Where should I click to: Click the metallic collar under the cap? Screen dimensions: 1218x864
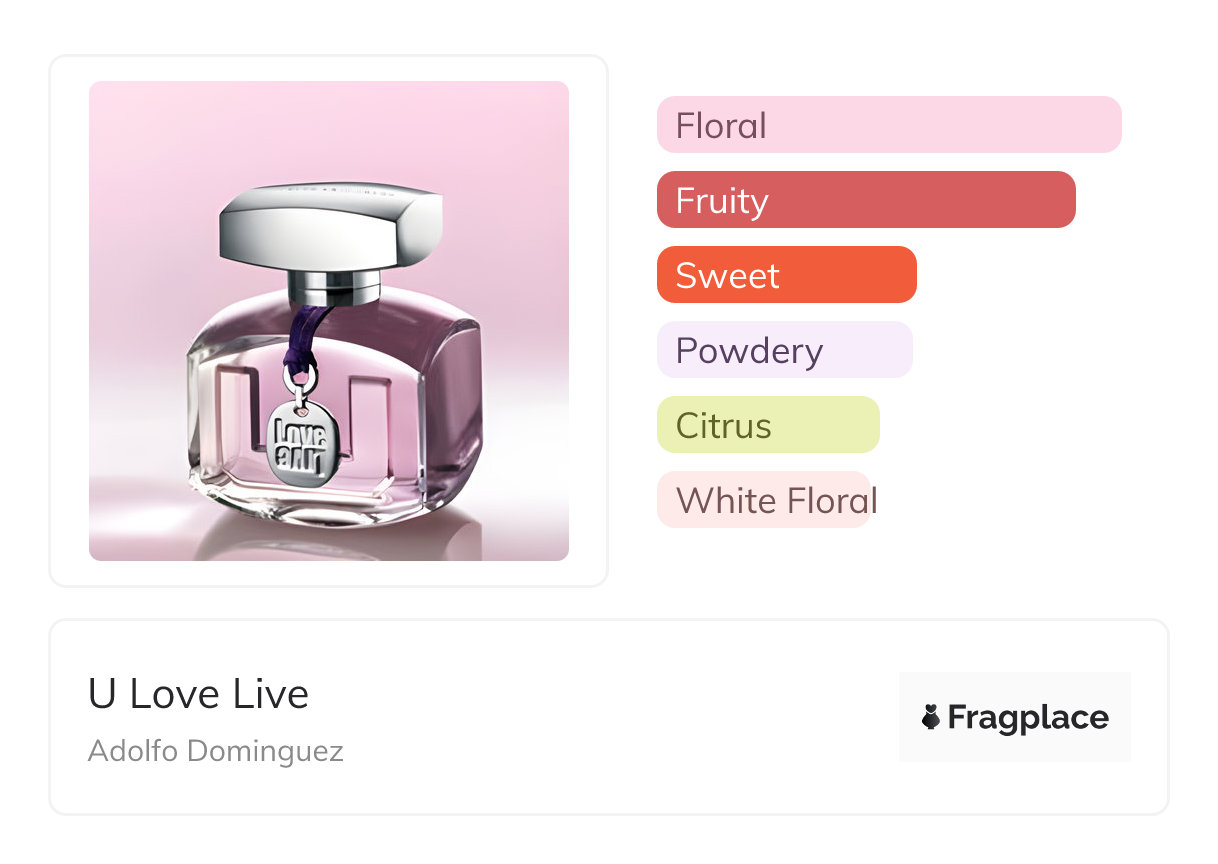335,285
